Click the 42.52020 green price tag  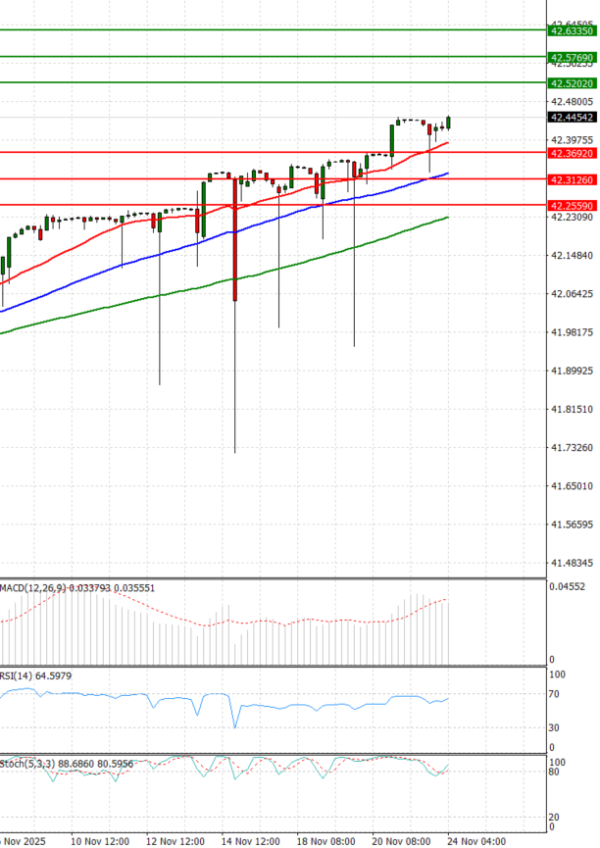(x=572, y=83)
